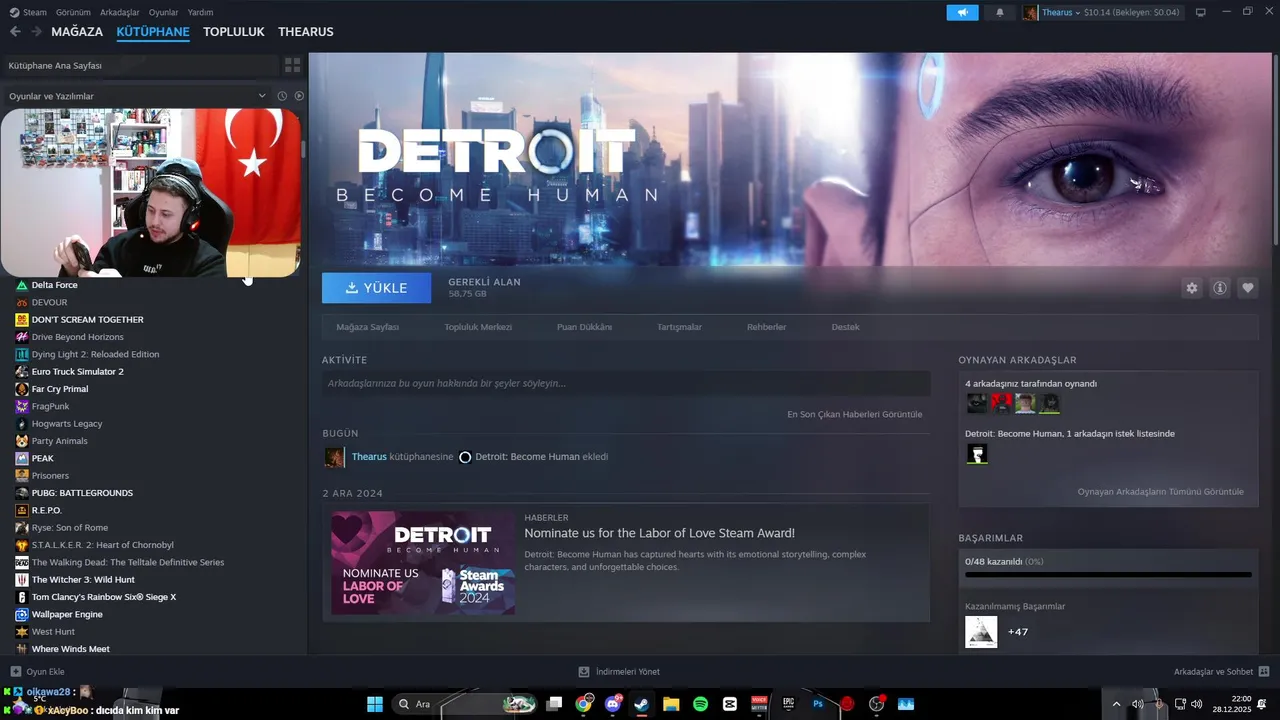Image resolution: width=1280 pixels, height=720 pixels.
Task: Open Spotify from the taskbar
Action: [x=701, y=704]
